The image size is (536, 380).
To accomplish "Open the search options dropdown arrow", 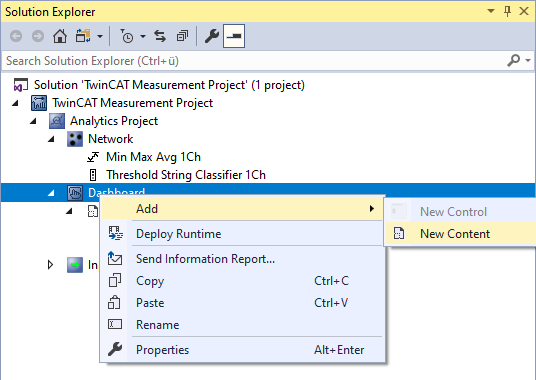I will (x=528, y=60).
